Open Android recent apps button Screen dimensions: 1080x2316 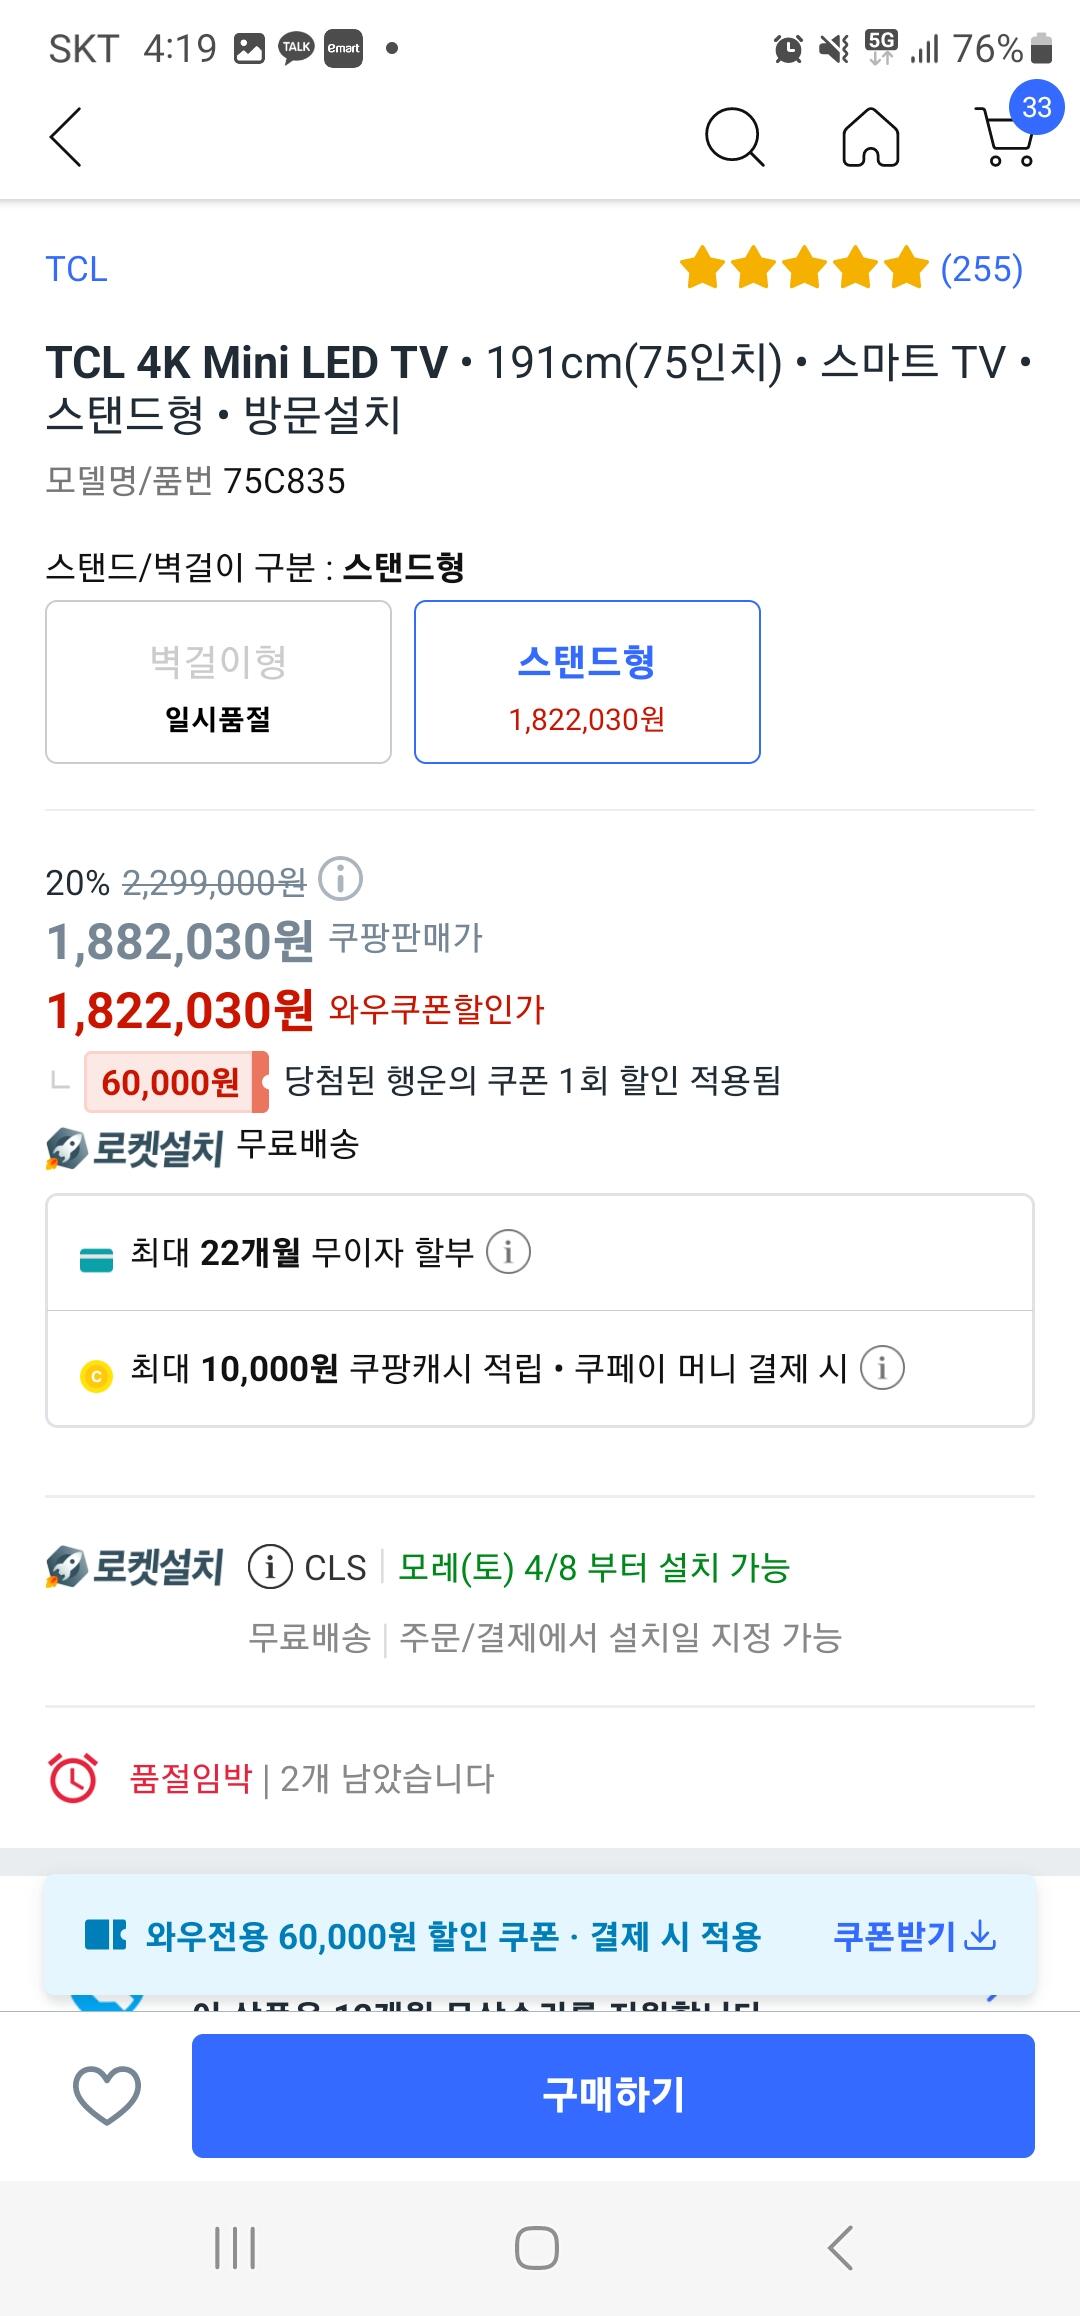tap(236, 2248)
